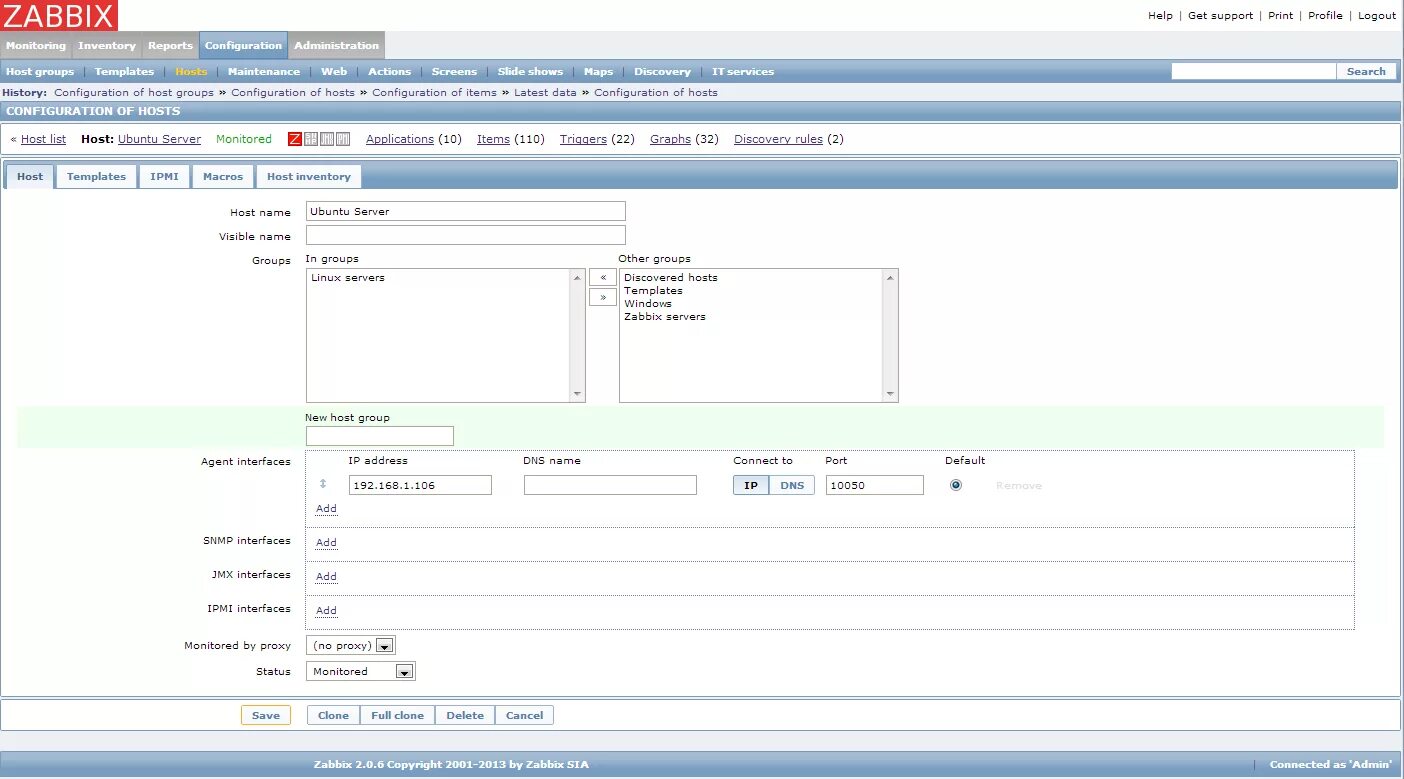Open the Discovery rules link
Screen dimensions: 1404x779
778,139
